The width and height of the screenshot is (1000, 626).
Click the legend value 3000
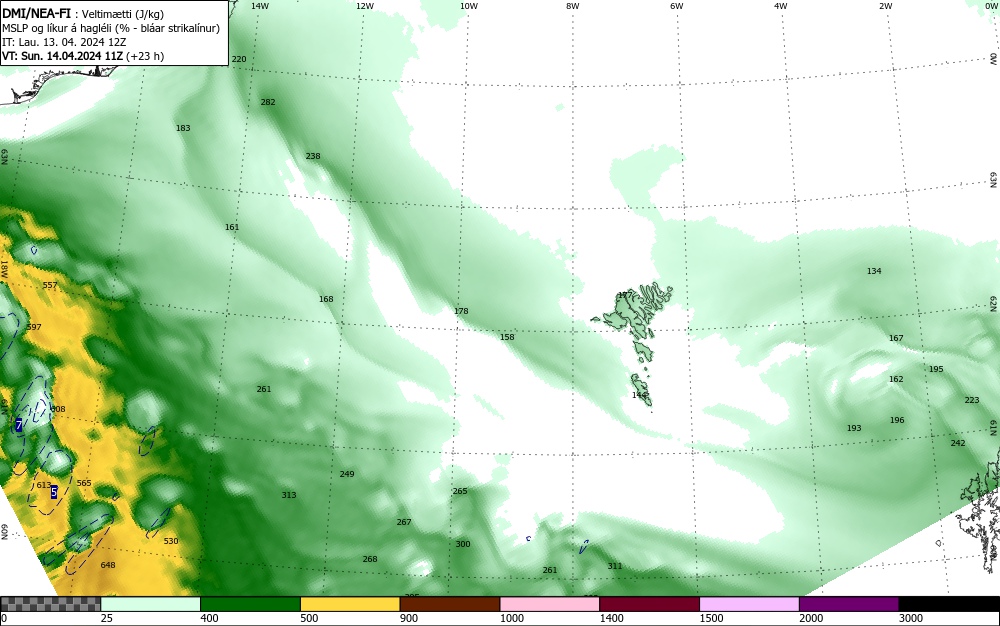click(x=911, y=618)
